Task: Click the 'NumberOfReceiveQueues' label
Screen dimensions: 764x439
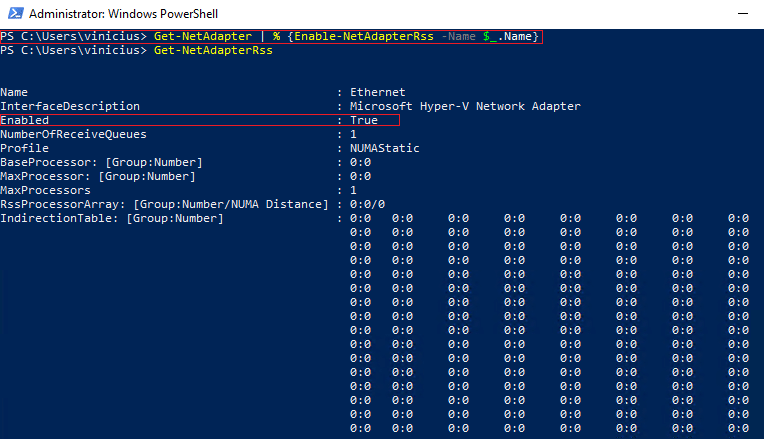Action: point(73,134)
